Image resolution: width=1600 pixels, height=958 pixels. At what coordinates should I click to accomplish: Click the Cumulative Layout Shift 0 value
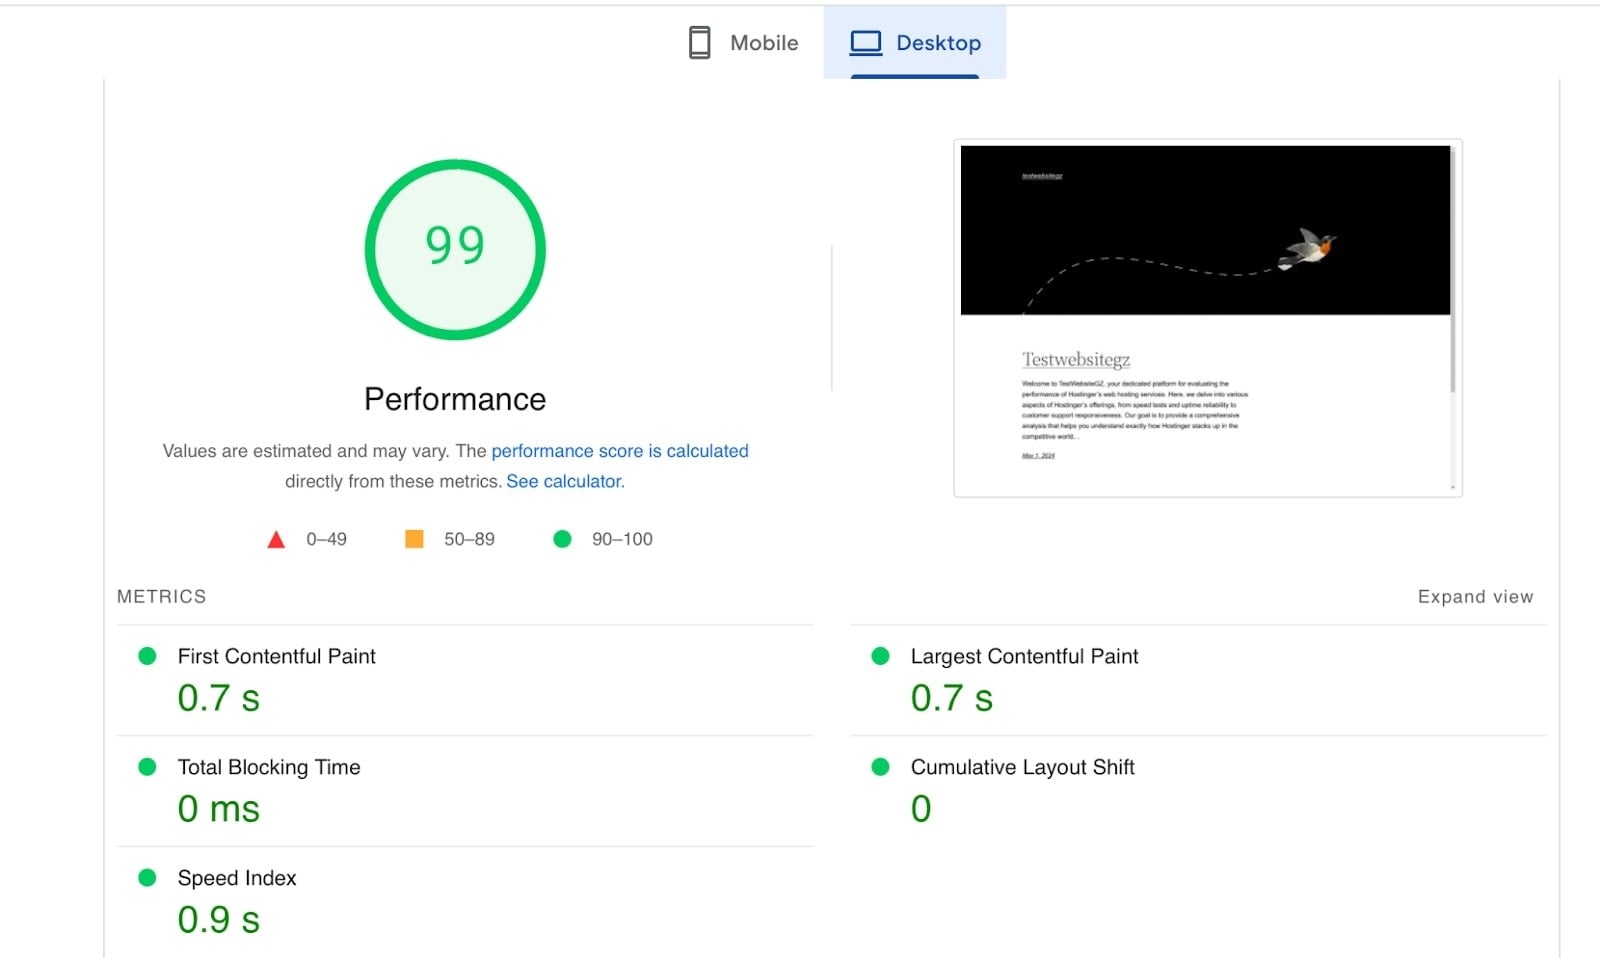tap(921, 808)
